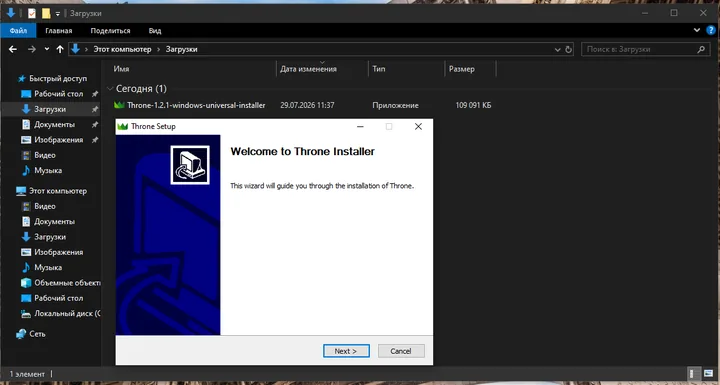720x385 pixels.
Task: Click the Быстрый доступ star icon
Action: [x=21, y=79]
